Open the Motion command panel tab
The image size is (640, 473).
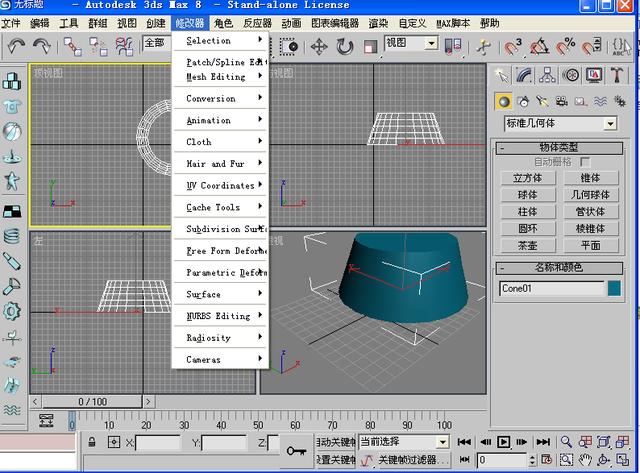point(571,75)
